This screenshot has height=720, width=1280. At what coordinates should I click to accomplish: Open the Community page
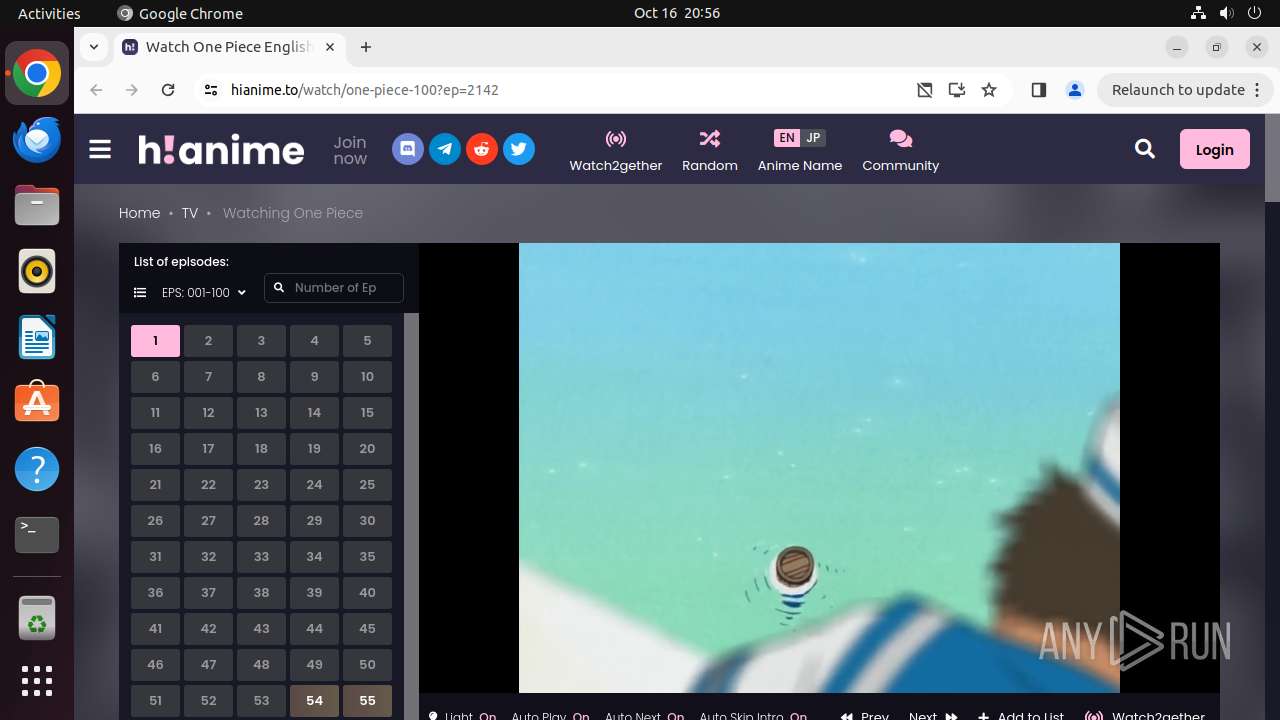click(x=901, y=150)
